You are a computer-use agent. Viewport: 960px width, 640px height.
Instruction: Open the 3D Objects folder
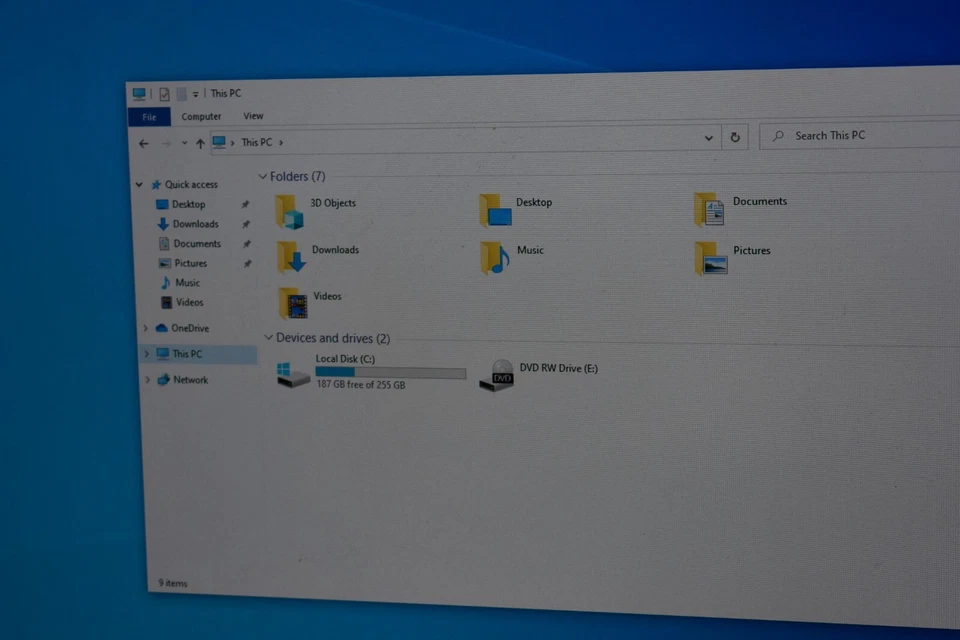[291, 212]
